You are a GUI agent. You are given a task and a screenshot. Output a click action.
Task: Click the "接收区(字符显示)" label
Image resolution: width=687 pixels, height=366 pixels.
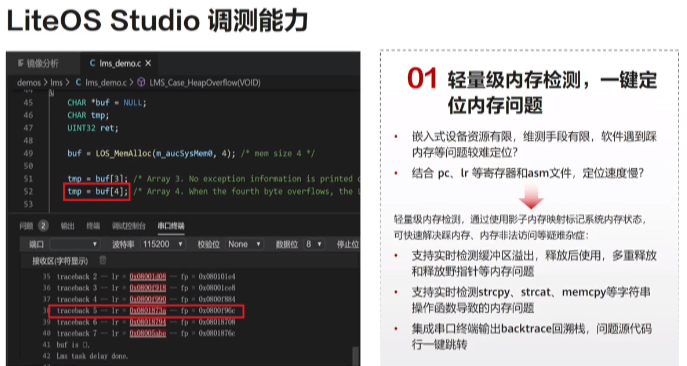tap(60, 261)
